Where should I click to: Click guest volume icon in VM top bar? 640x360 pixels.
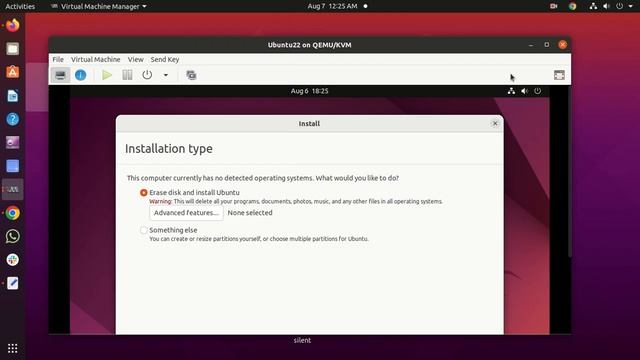tap(524, 91)
